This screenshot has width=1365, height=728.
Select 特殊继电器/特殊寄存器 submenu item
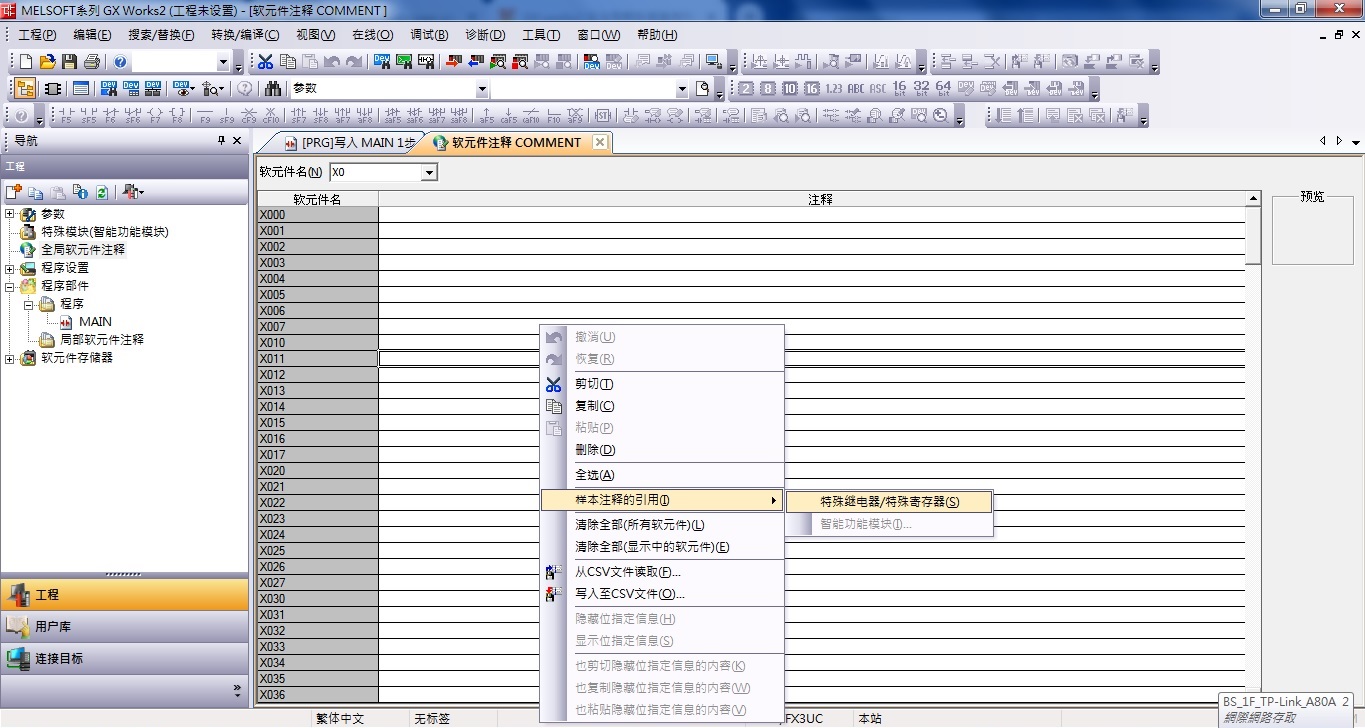(889, 502)
